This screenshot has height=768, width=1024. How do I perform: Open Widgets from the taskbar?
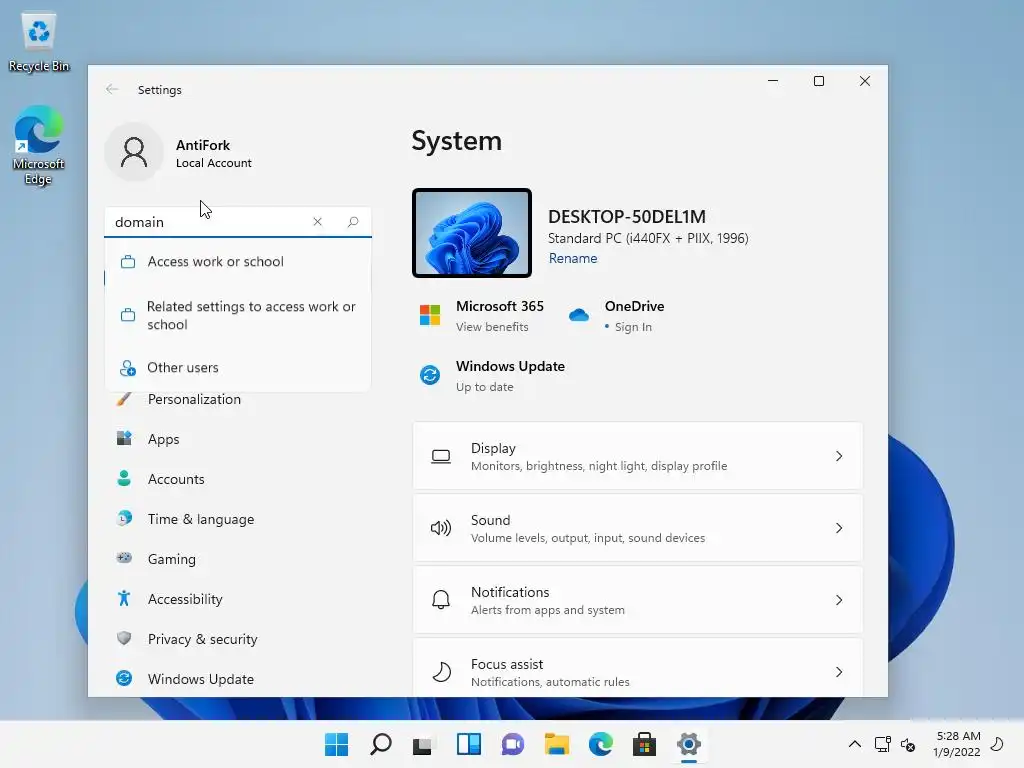point(469,744)
